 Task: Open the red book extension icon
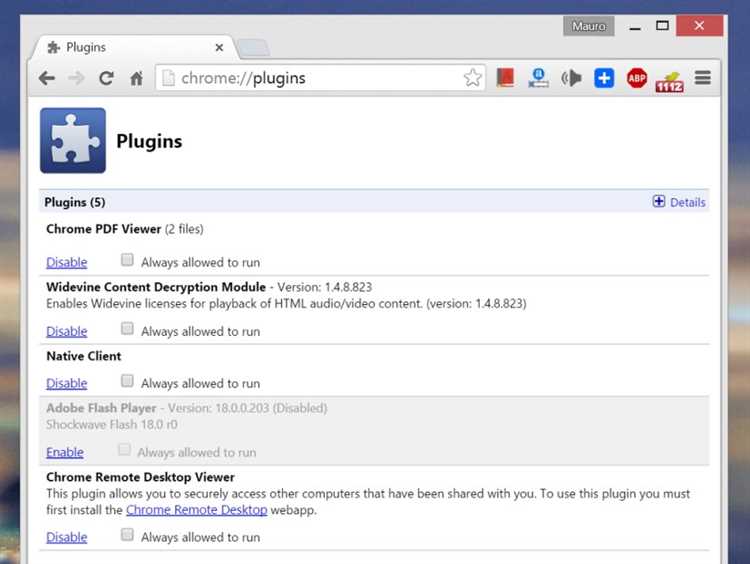coord(506,77)
